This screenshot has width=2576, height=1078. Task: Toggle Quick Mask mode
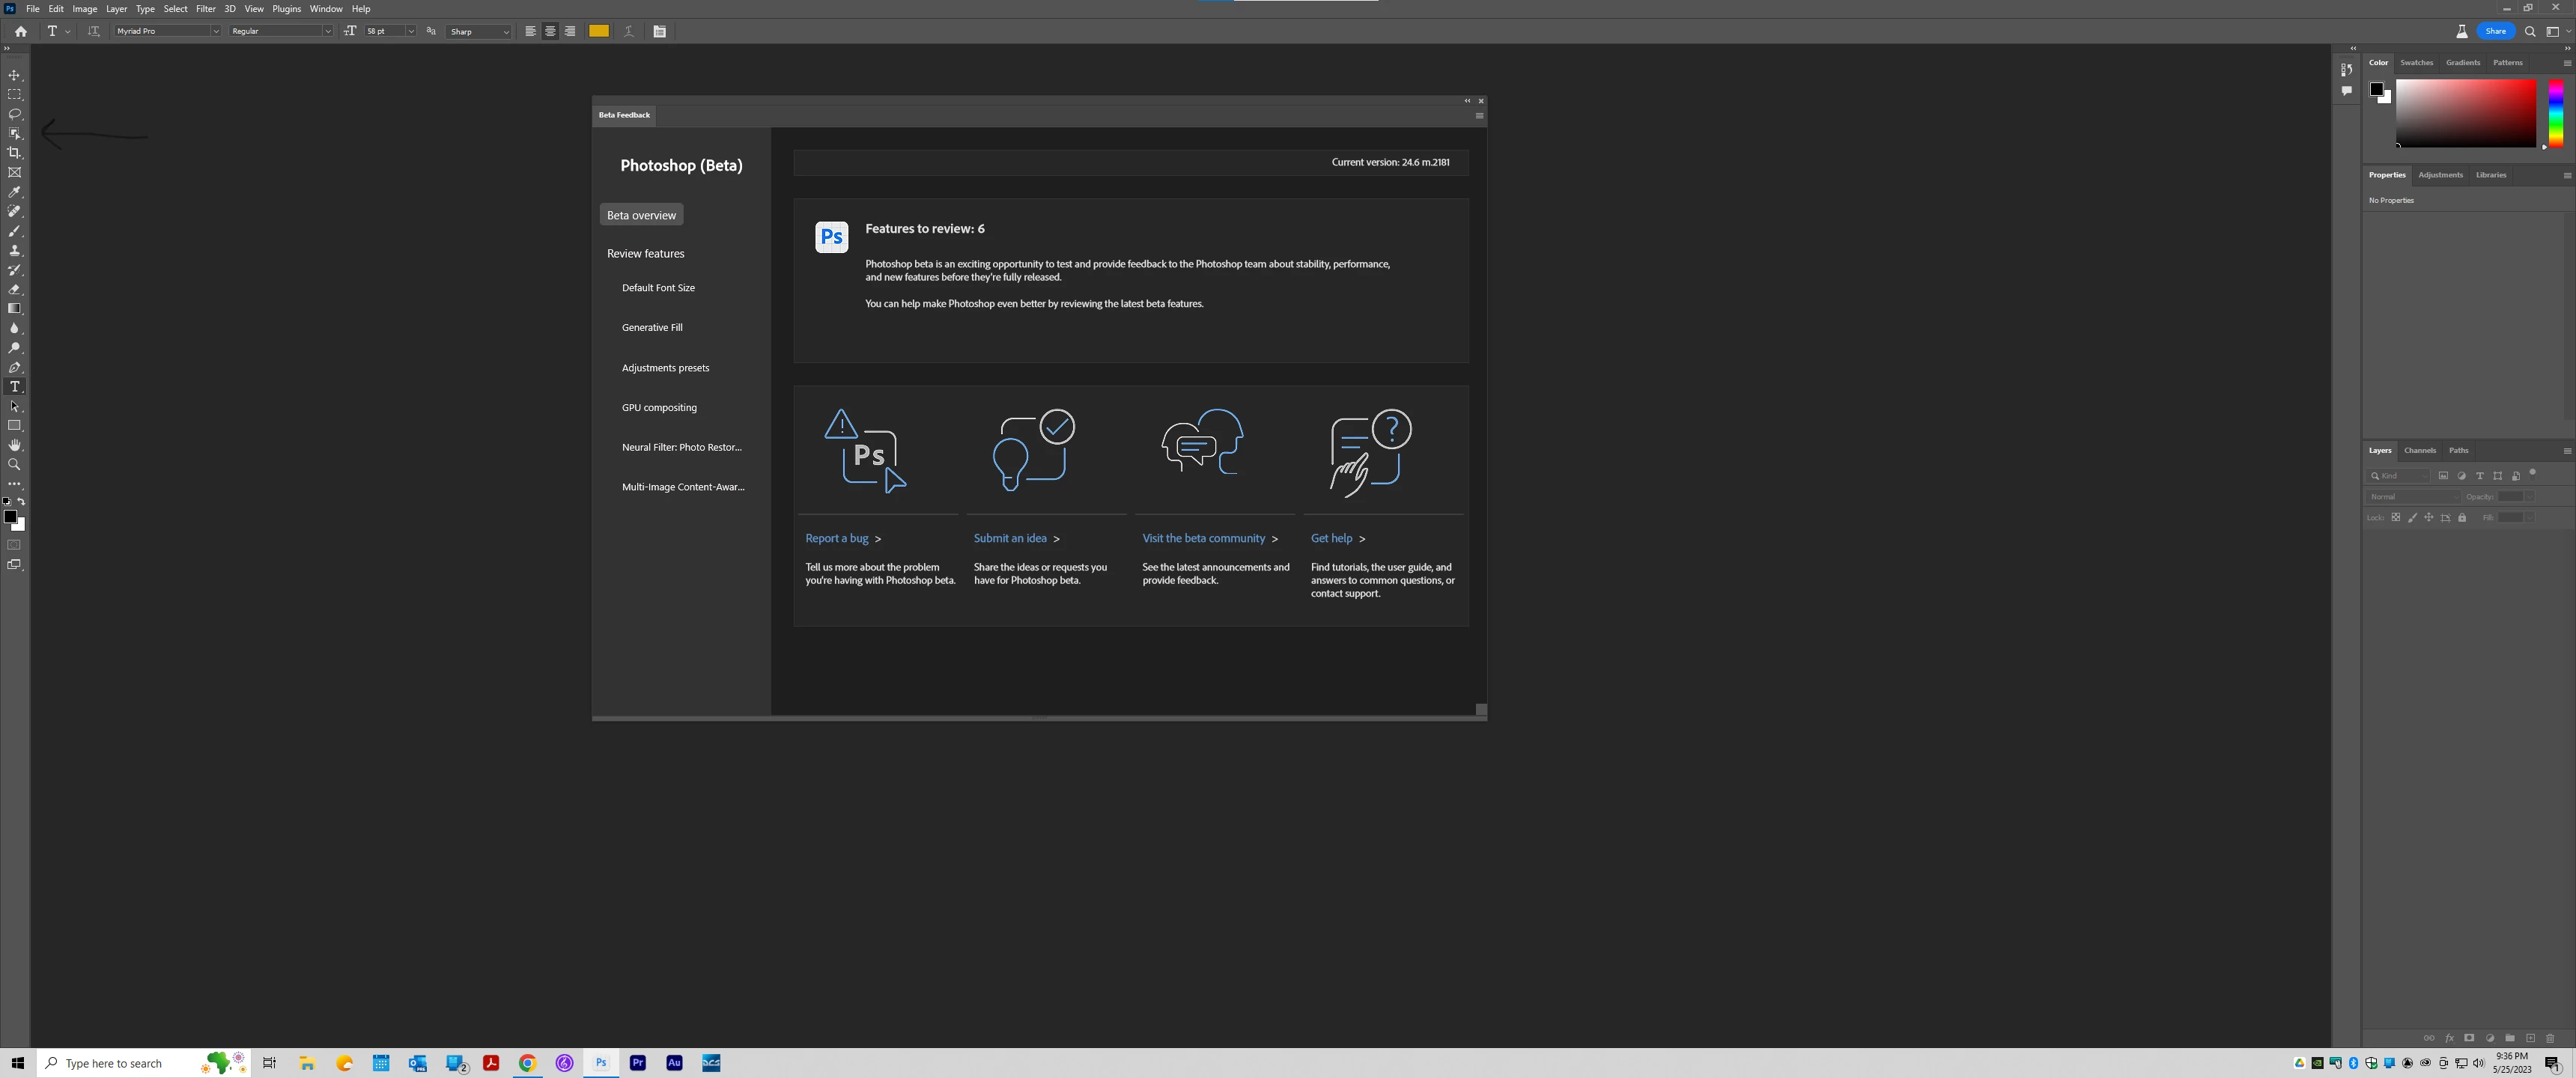(14, 545)
